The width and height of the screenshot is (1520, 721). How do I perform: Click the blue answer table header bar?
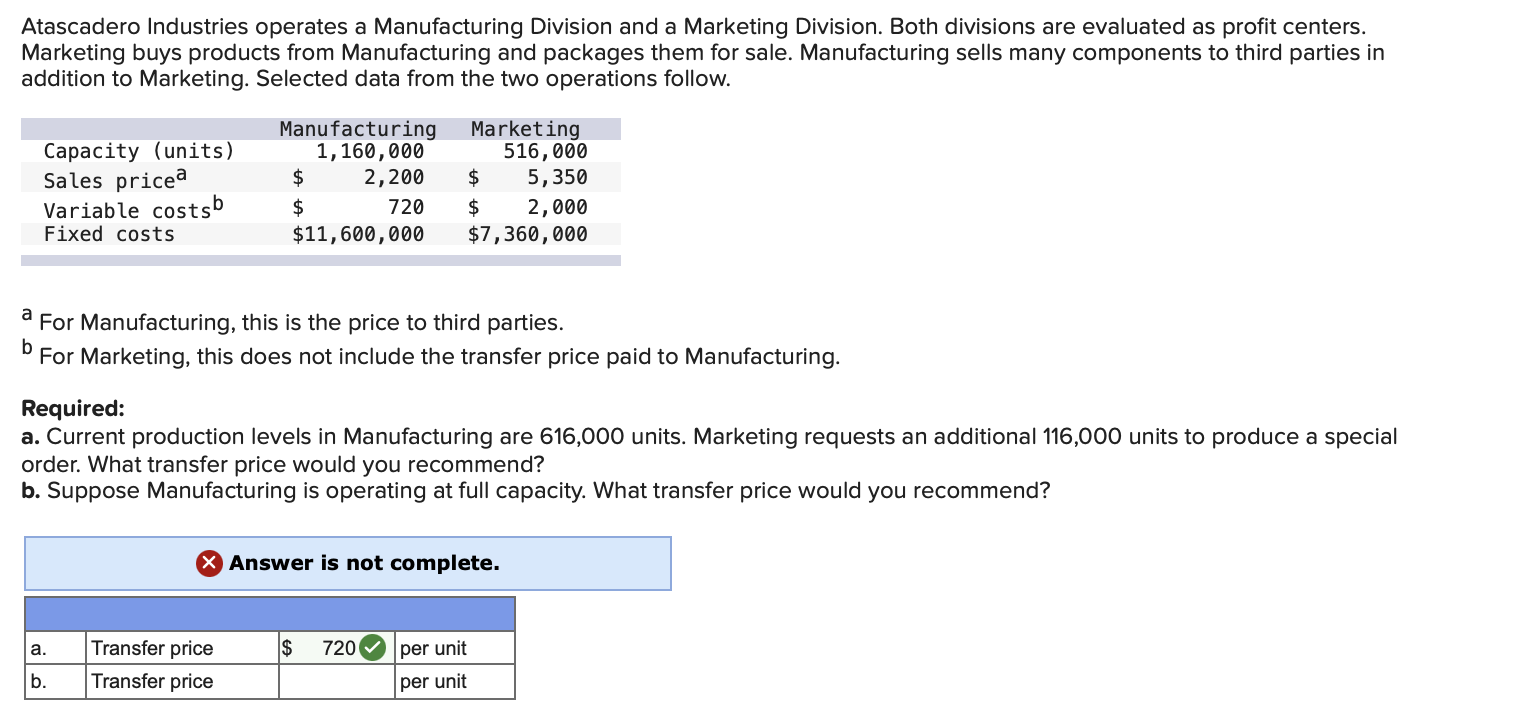coord(270,614)
